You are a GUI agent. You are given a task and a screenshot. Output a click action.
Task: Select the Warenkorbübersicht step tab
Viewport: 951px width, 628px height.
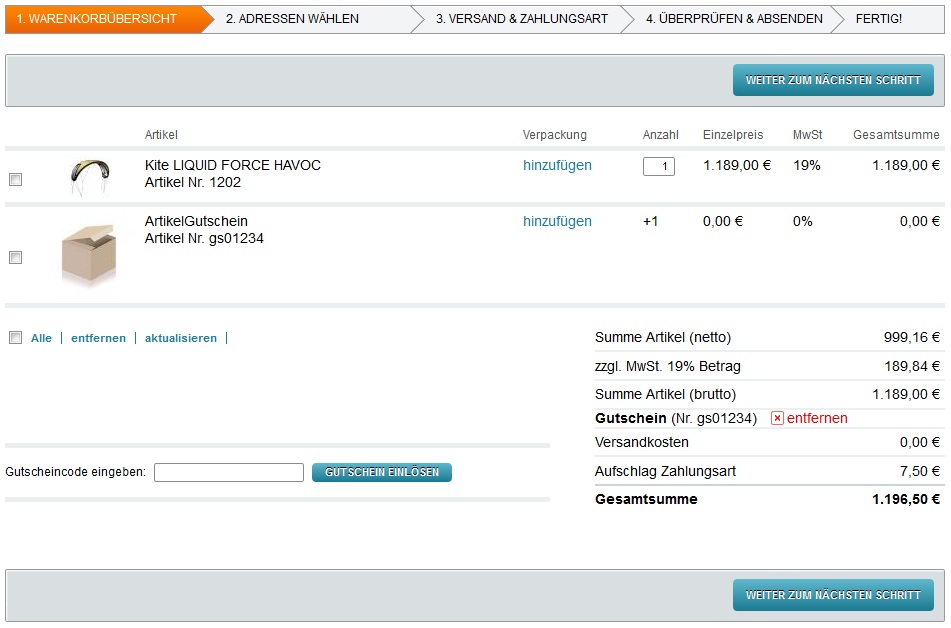[97, 19]
